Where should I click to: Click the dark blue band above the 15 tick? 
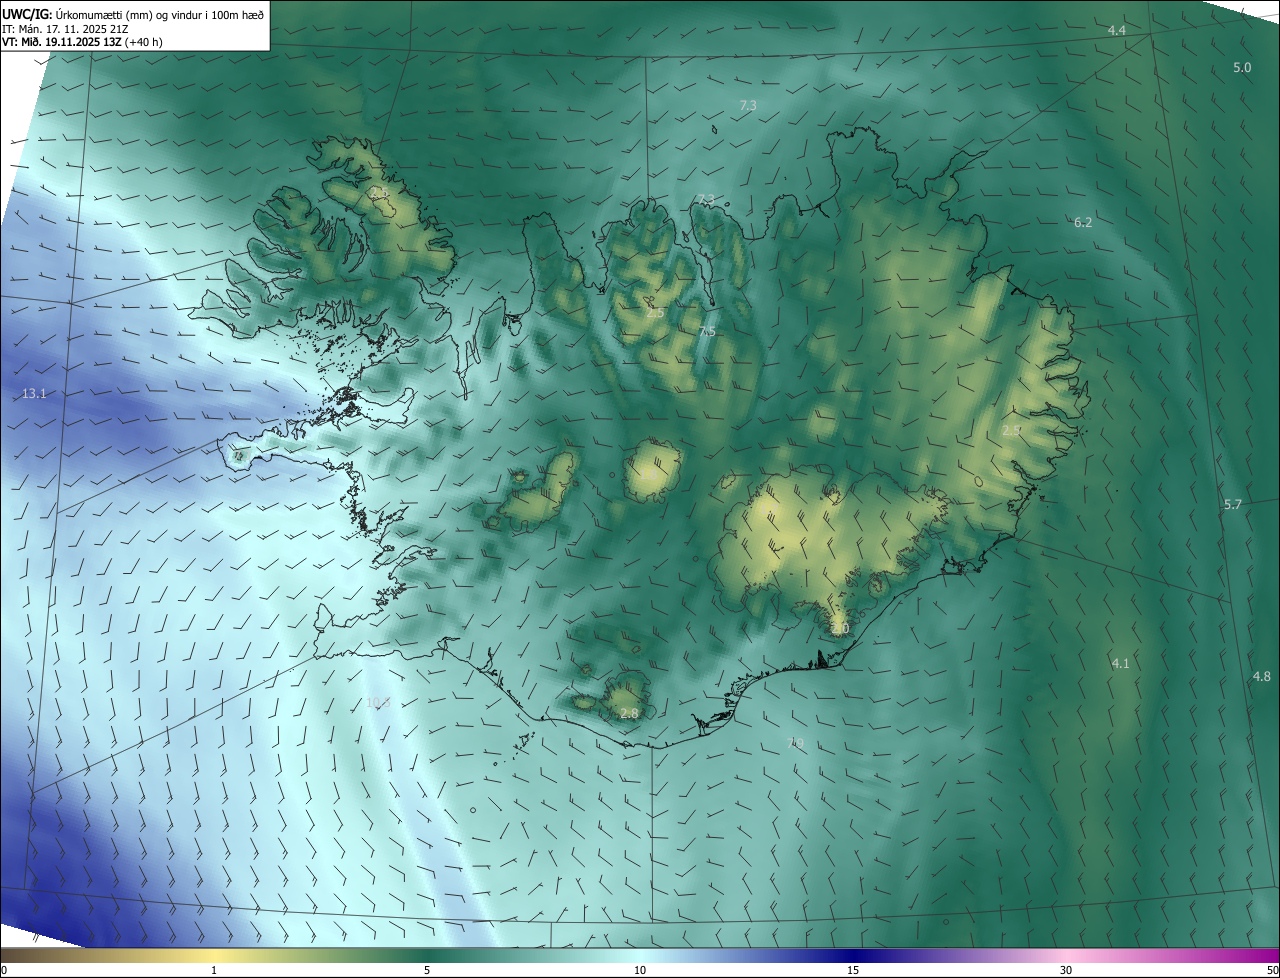pos(853,956)
